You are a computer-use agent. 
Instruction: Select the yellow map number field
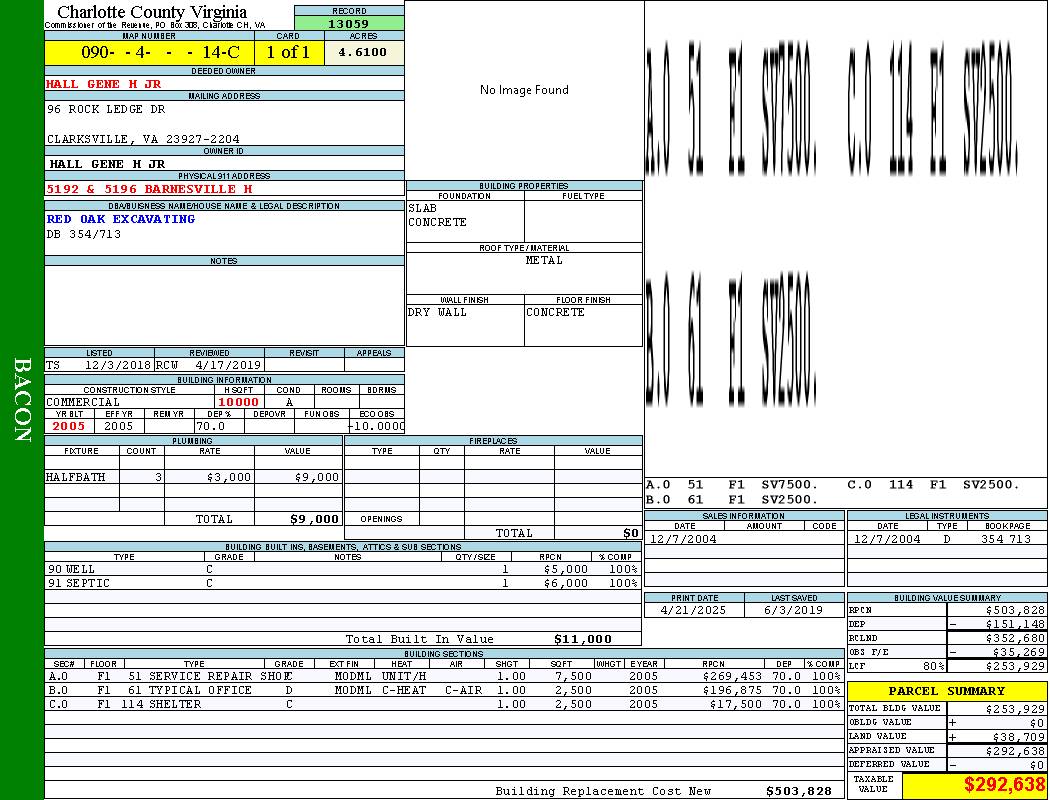click(149, 52)
